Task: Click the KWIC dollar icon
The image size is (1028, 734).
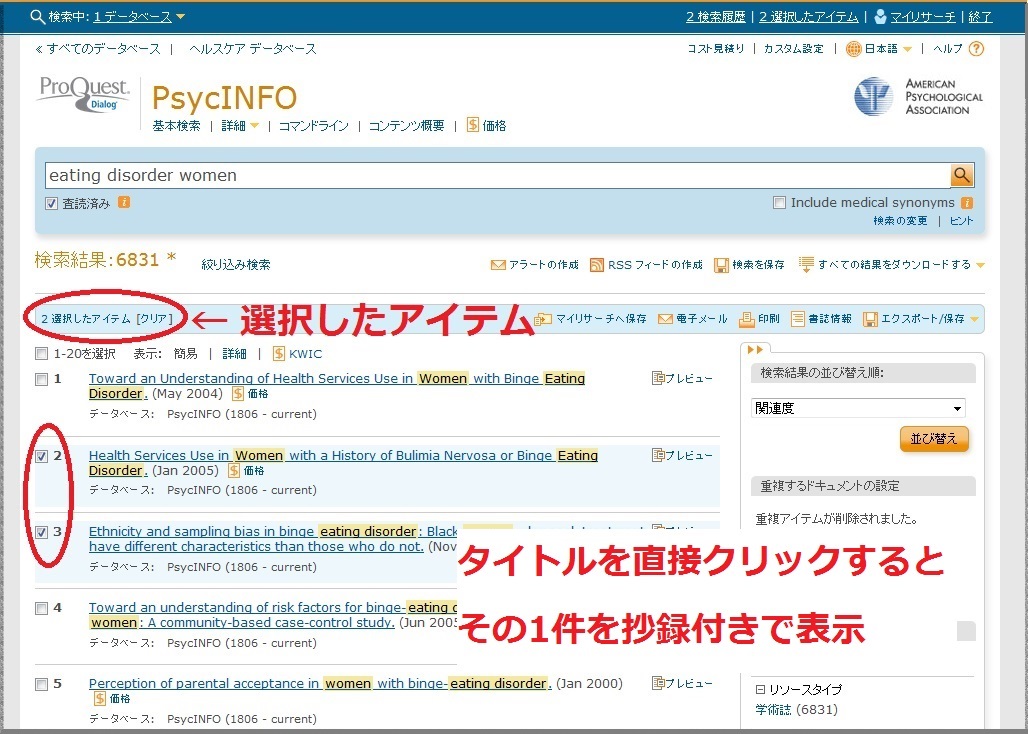Action: (x=279, y=354)
